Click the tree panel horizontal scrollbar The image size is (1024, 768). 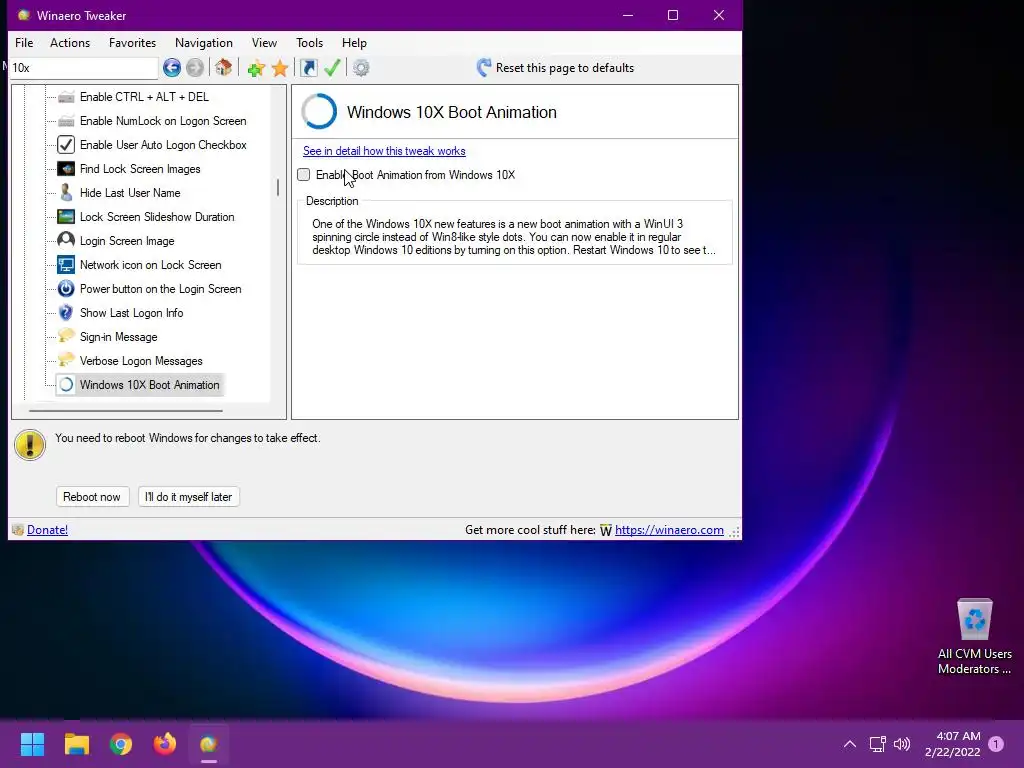(126, 411)
